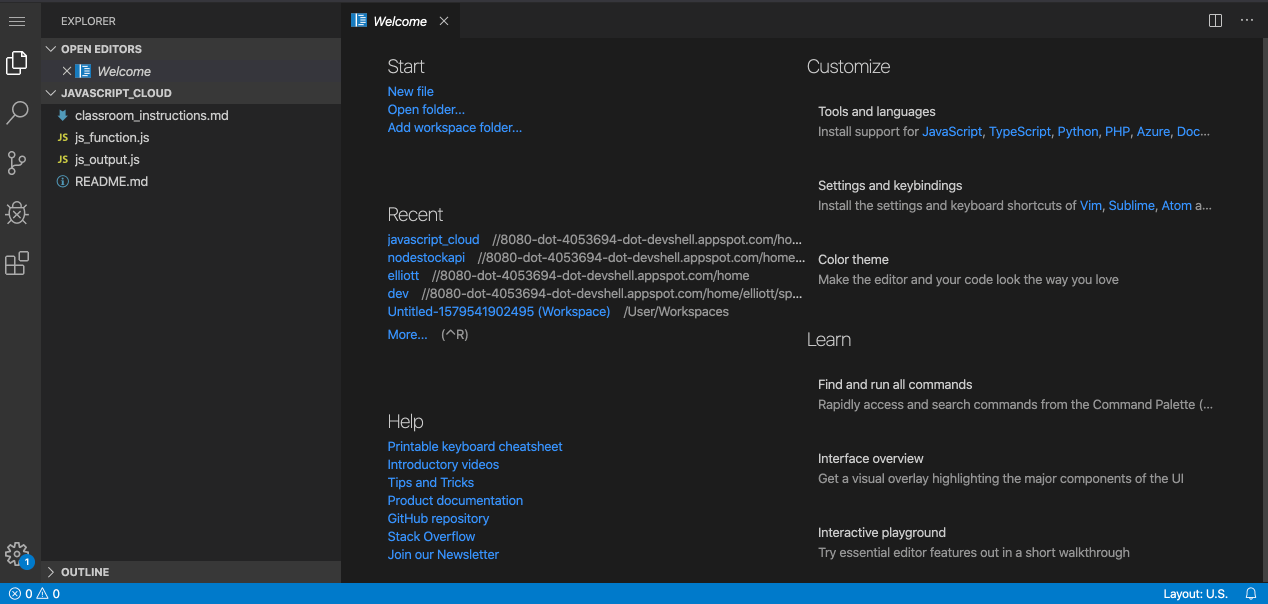Viewport: 1268px width, 604px height.
Task: Install Sublime keybindings link
Action: click(1131, 205)
